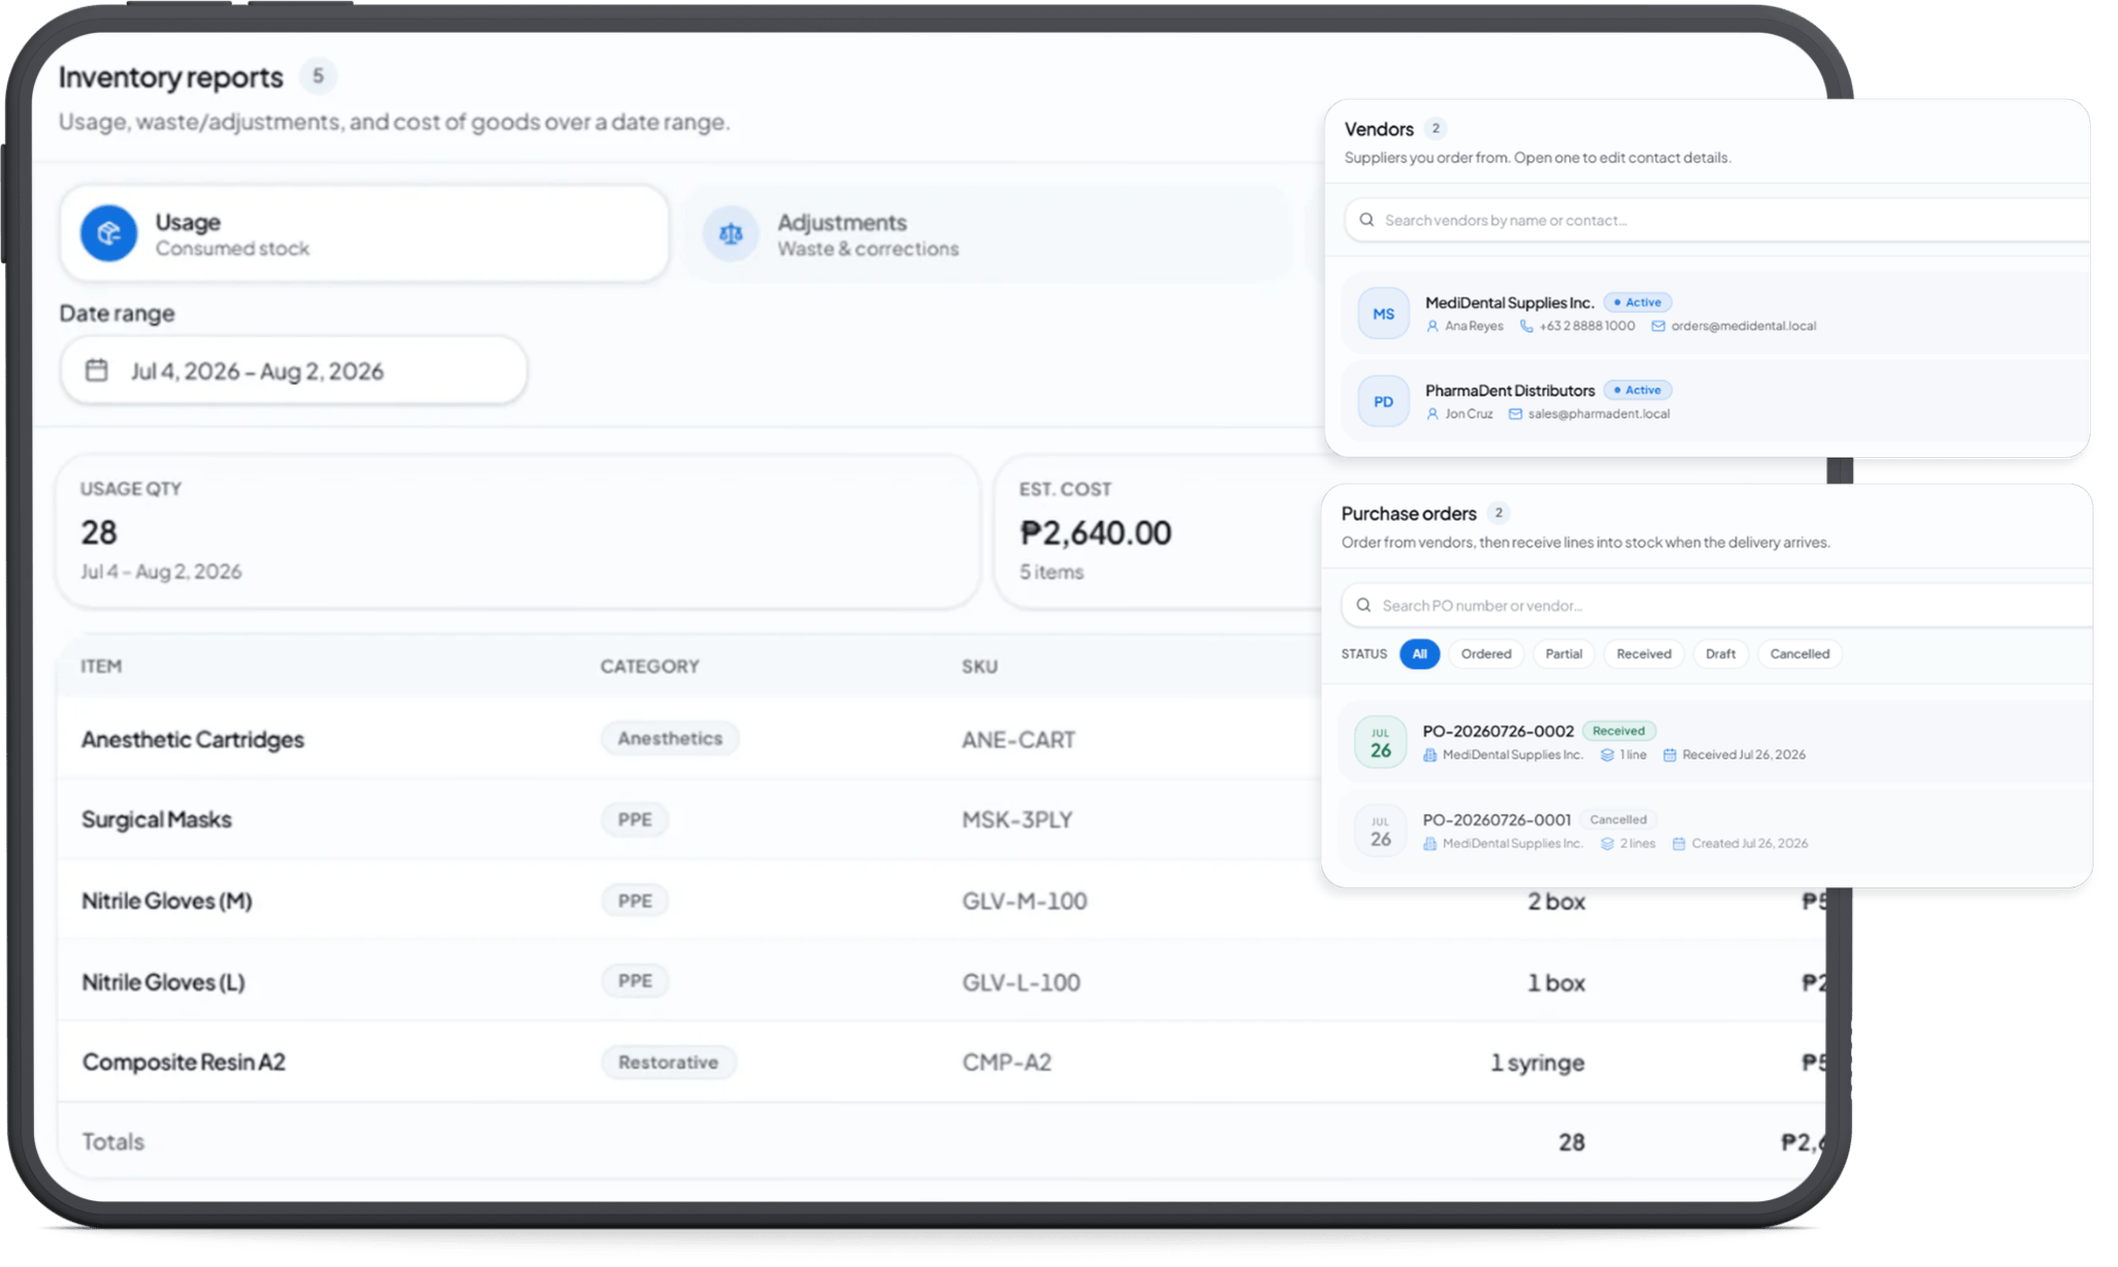Select the All status filter
This screenshot has width=2118, height=1267.
1419,654
